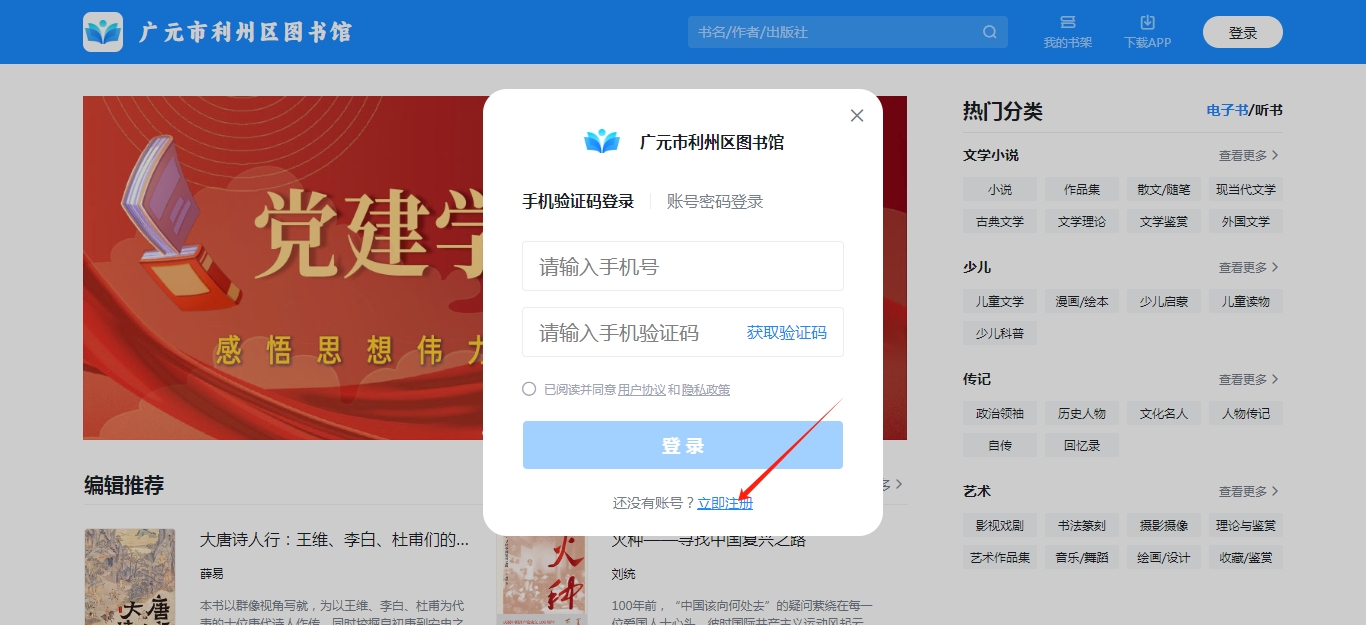
Task: Open 我的书架 bookshelf icon
Action: [1066, 30]
